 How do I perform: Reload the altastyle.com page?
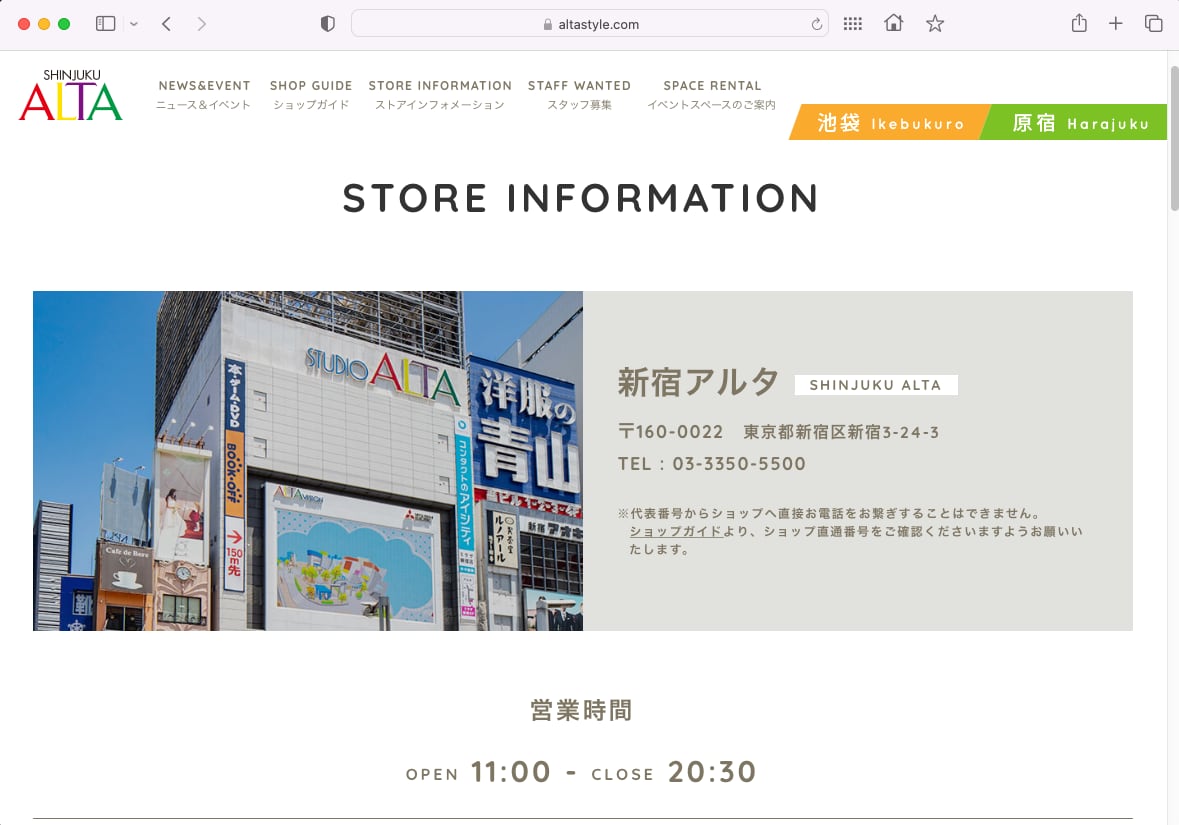pyautogui.click(x=816, y=24)
